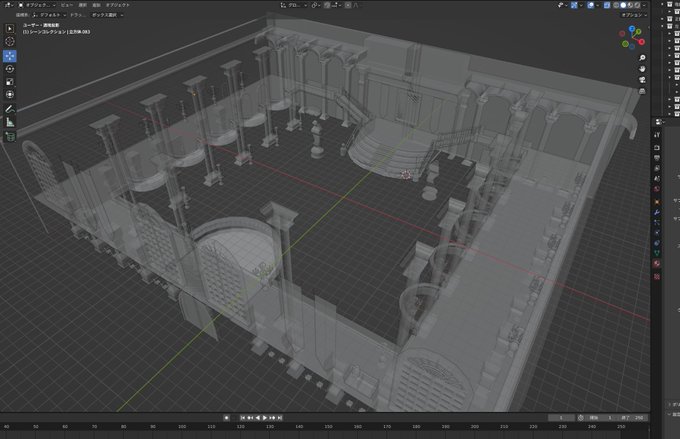Jump to next keyframe
This screenshot has width=680, height=439.
point(272,417)
